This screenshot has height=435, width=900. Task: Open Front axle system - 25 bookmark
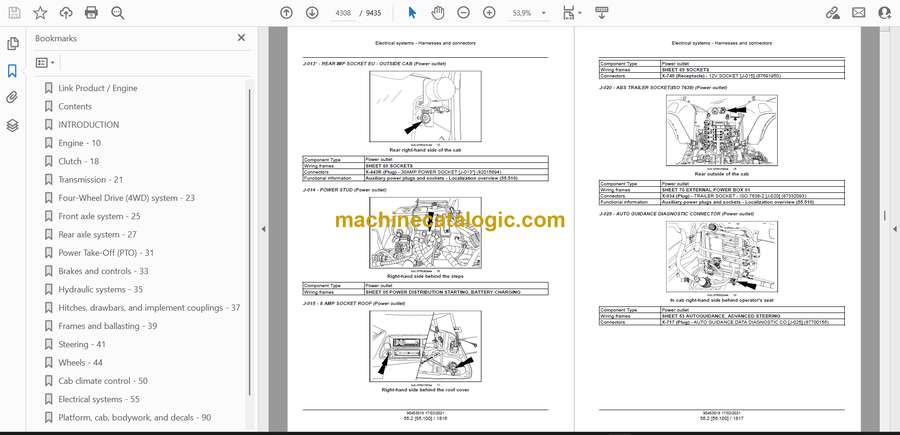coord(99,216)
